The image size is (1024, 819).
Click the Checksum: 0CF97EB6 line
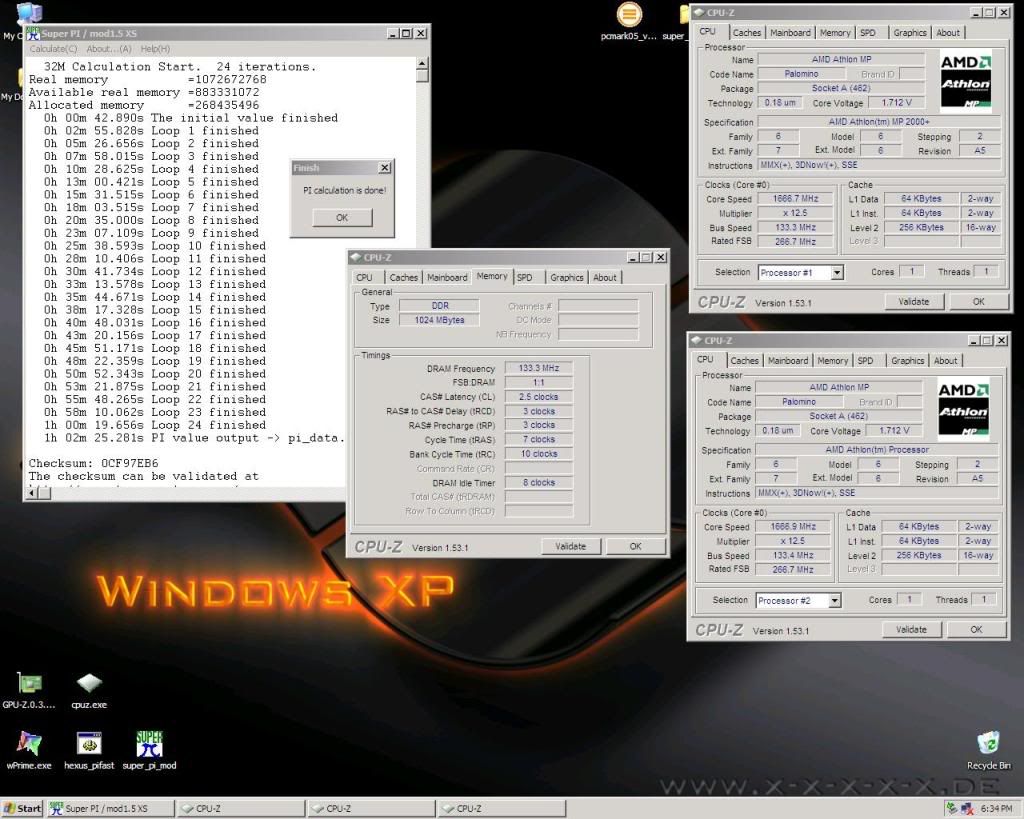click(93, 463)
